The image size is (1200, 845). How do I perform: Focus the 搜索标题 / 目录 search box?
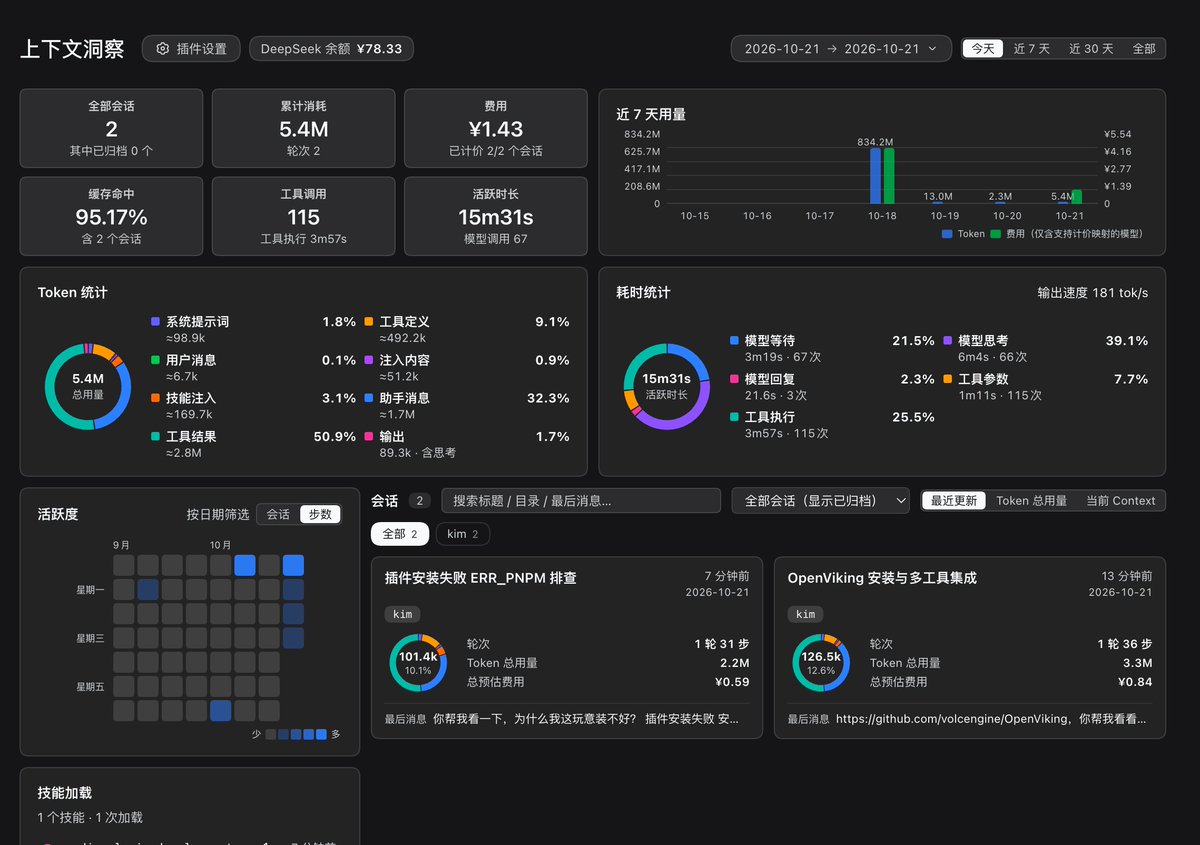tap(580, 501)
